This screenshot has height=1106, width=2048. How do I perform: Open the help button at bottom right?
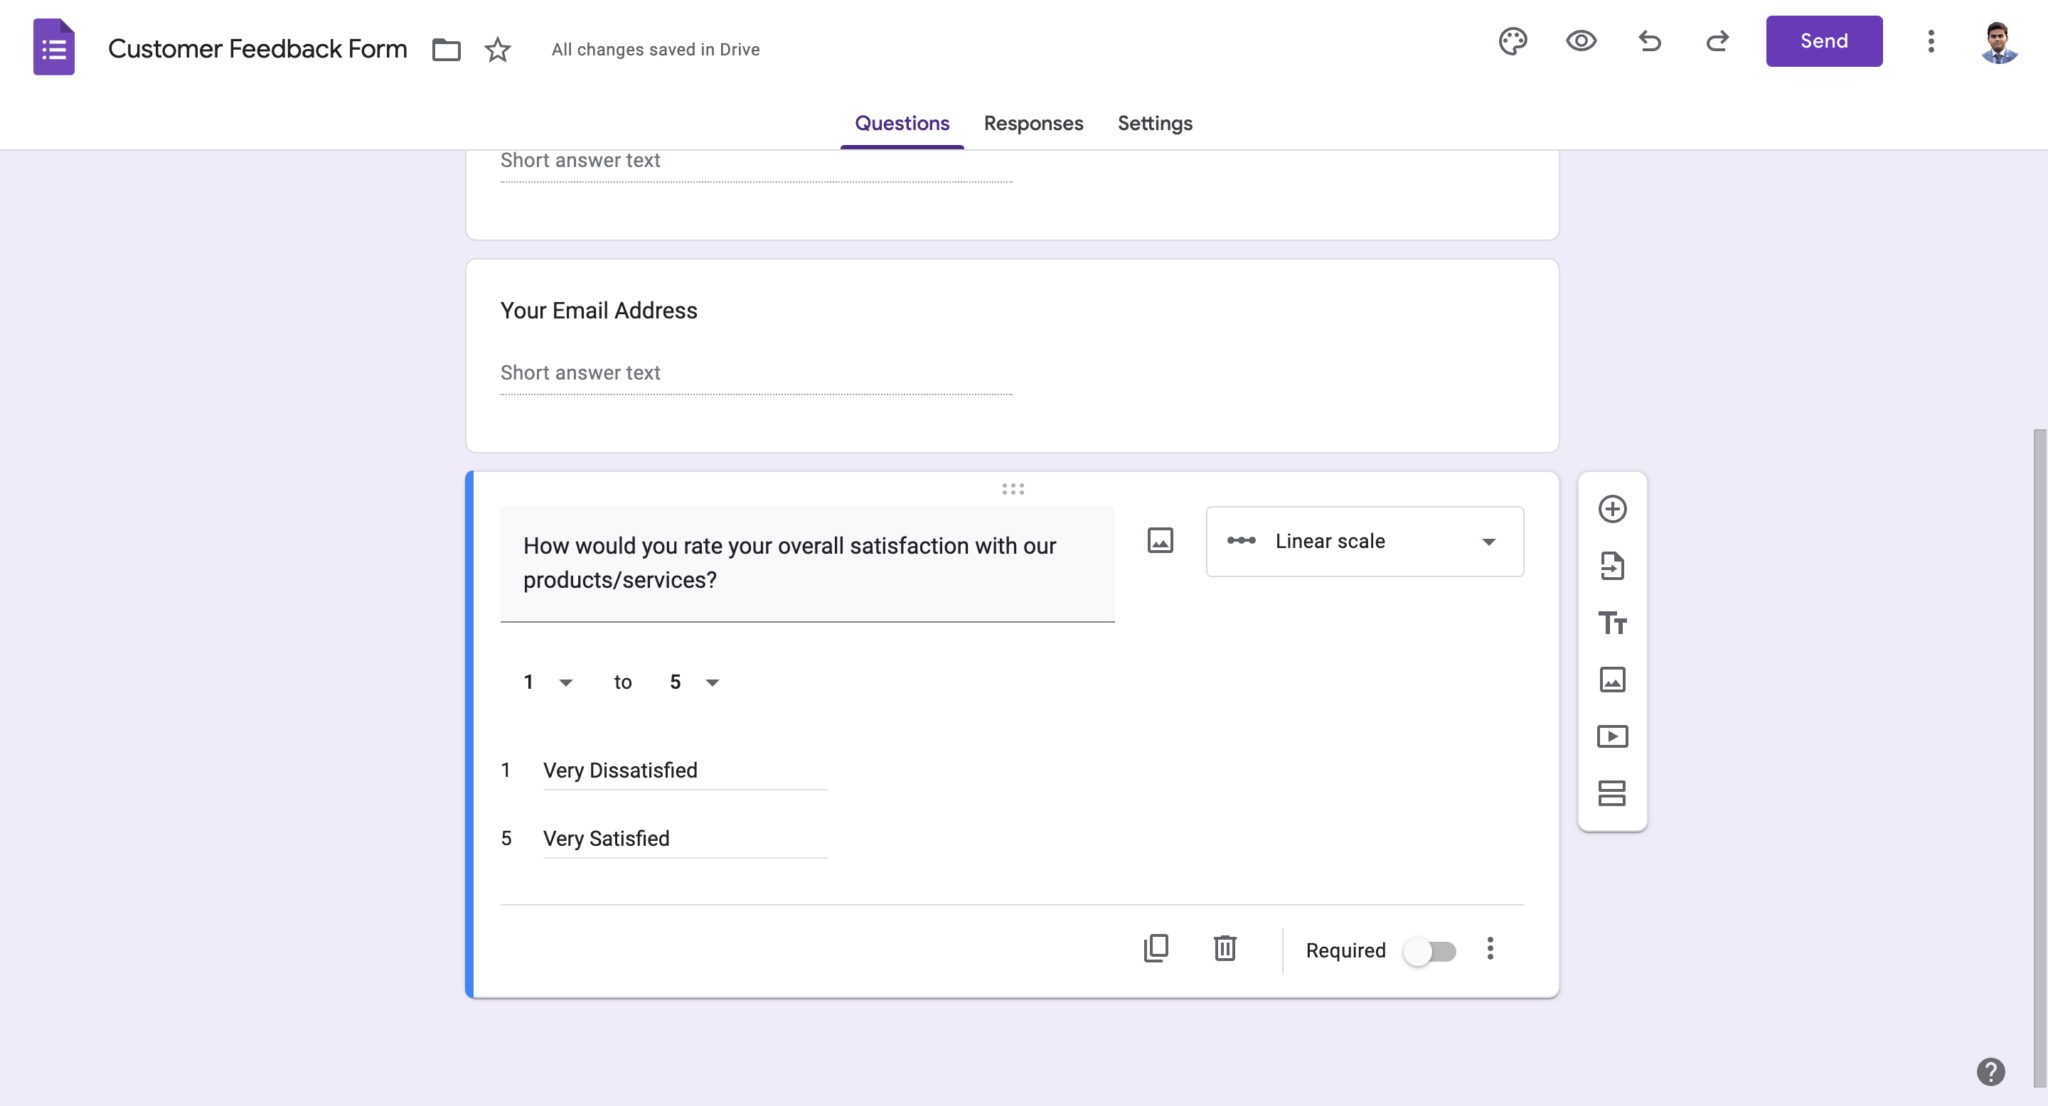coord(1992,1071)
